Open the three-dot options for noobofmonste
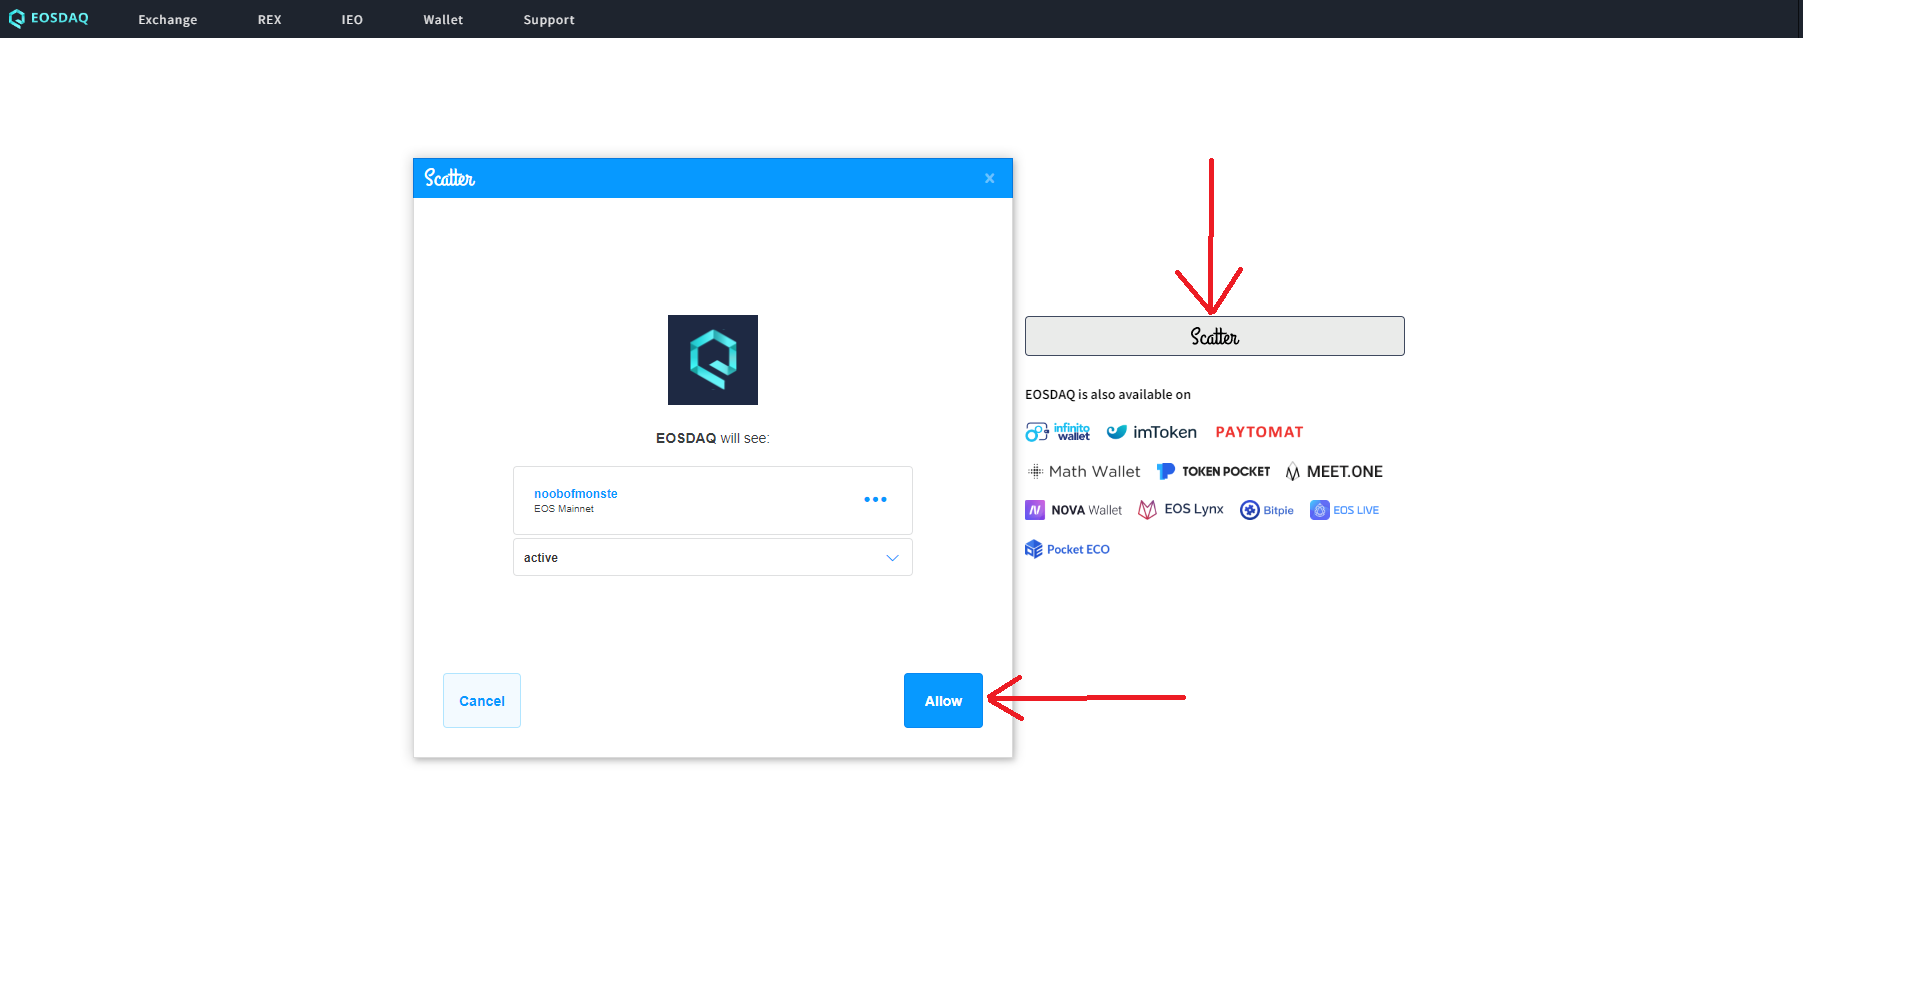This screenshot has height=1008, width=1908. point(875,499)
